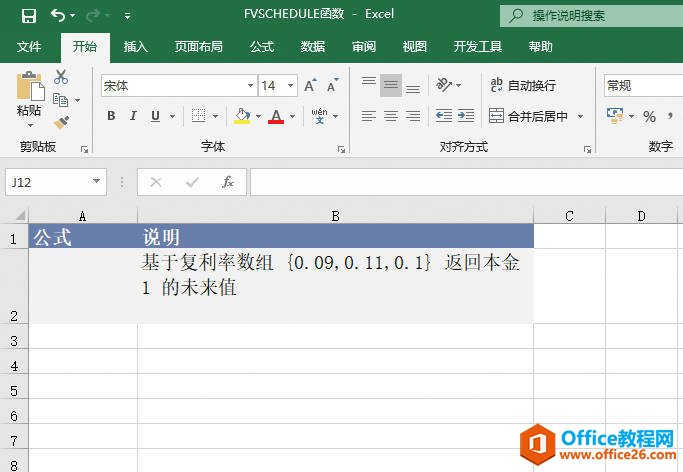Click the J12 Name Box field
This screenshot has width=683, height=472.
tap(47, 182)
